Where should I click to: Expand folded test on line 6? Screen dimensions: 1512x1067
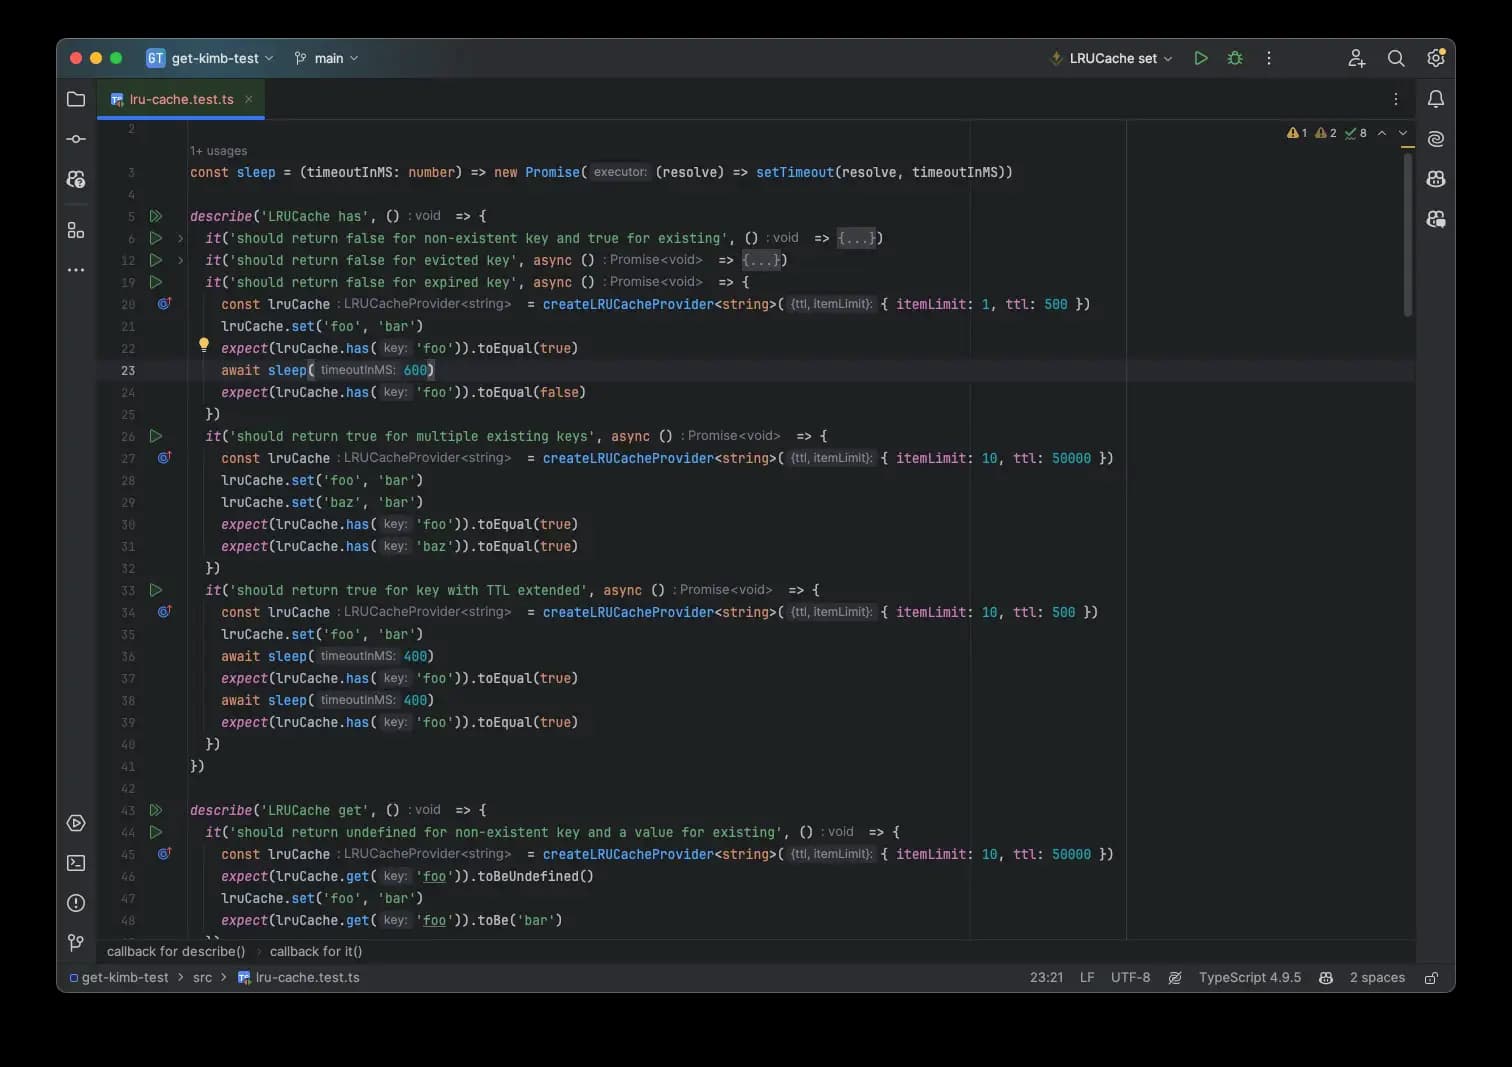pos(180,238)
